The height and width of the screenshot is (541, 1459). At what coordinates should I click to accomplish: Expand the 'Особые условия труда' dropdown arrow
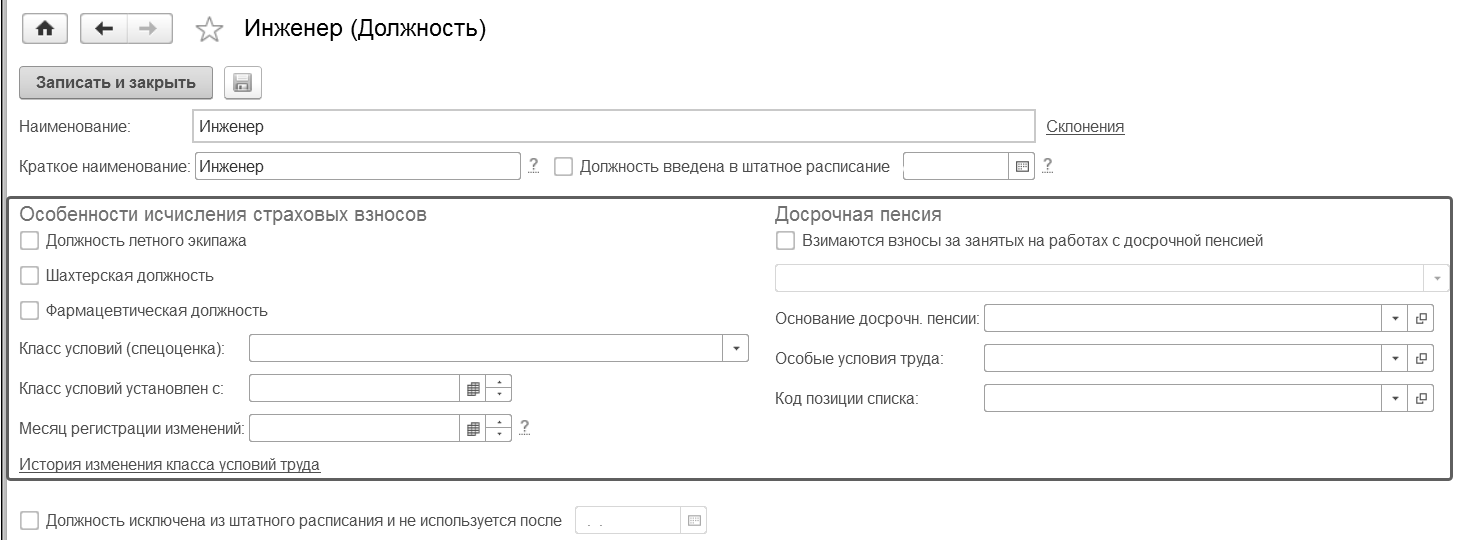click(x=1395, y=358)
